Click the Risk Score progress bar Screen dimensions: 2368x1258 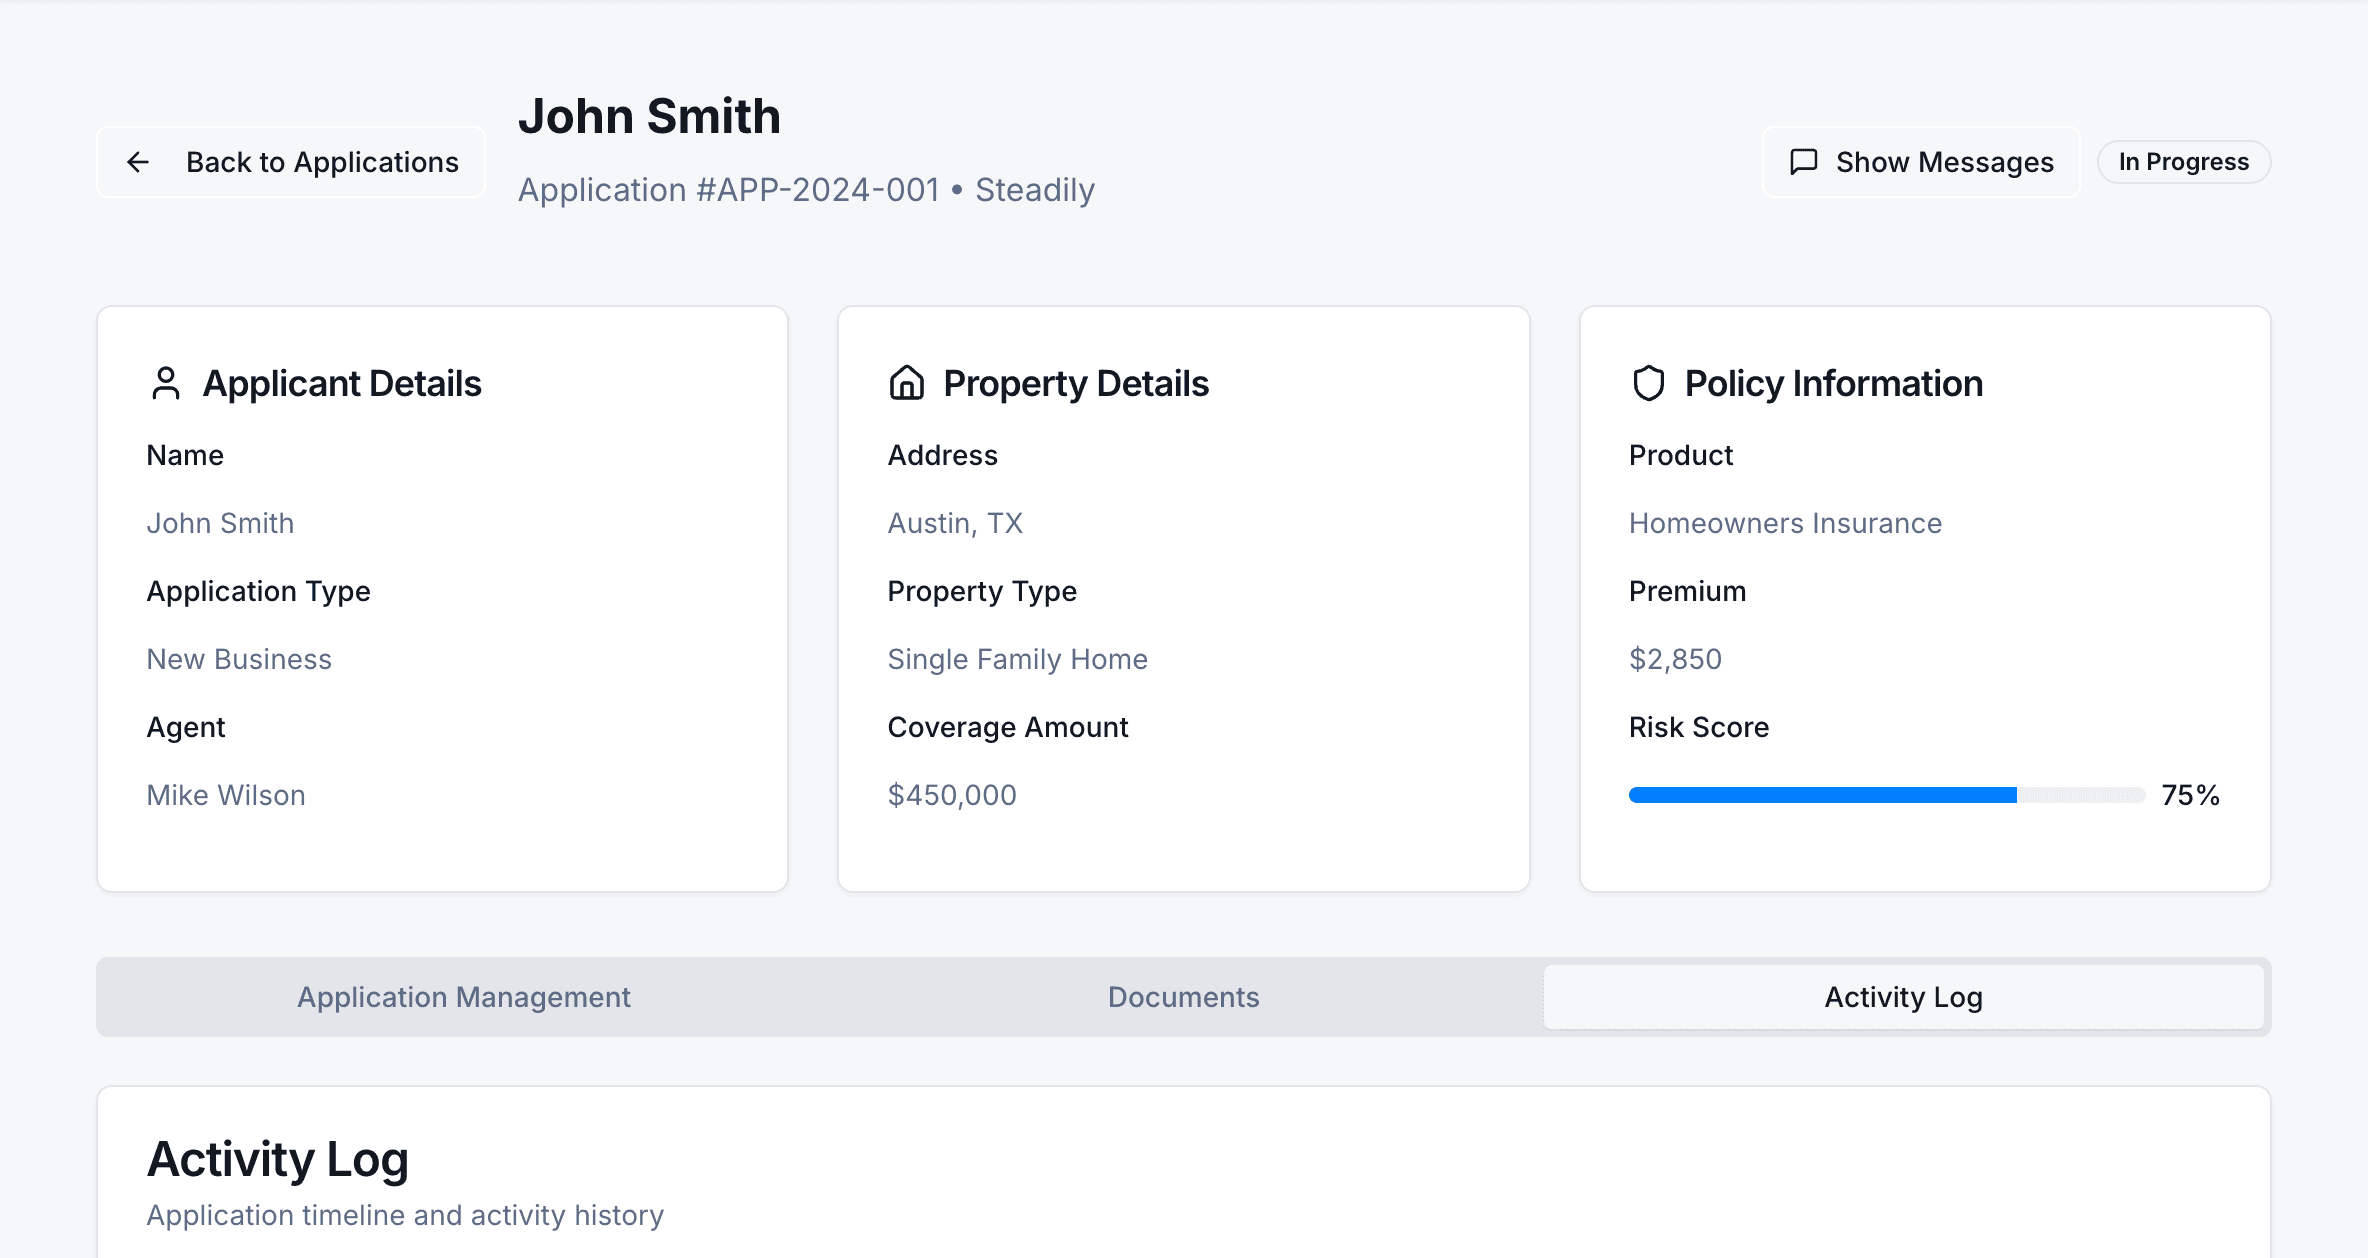[x=1887, y=795]
